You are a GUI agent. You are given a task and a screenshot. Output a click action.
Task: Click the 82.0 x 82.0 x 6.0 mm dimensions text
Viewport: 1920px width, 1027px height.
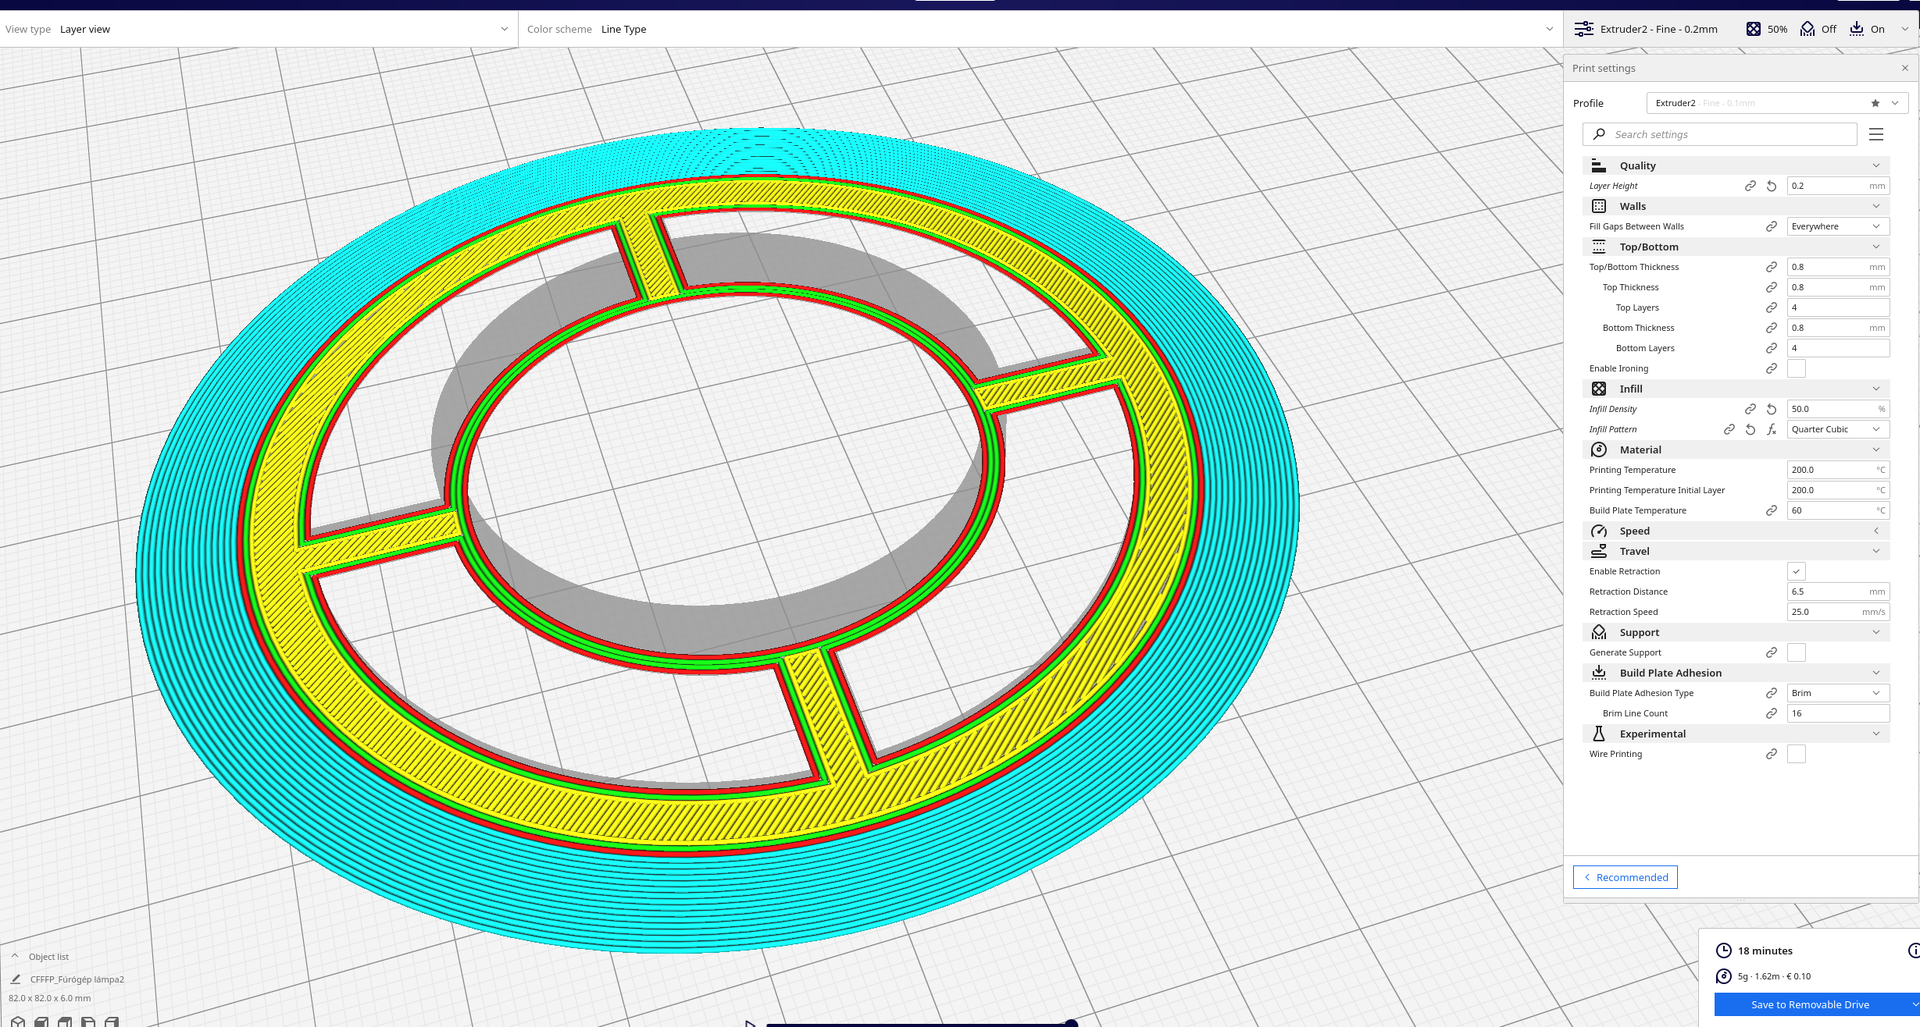pyautogui.click(x=50, y=998)
